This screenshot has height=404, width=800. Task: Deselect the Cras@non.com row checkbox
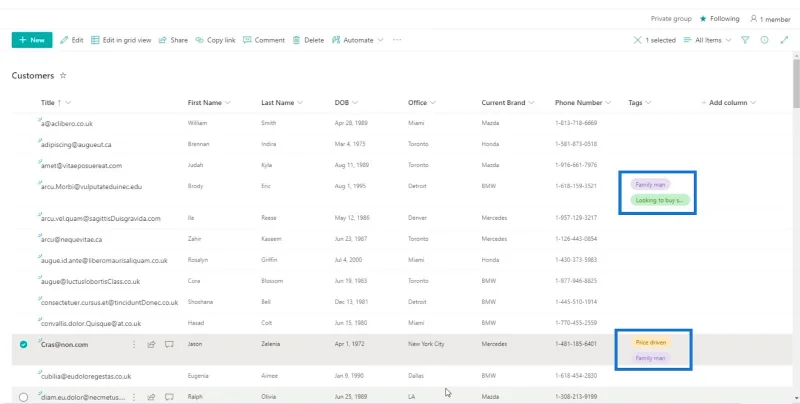tap(23, 344)
